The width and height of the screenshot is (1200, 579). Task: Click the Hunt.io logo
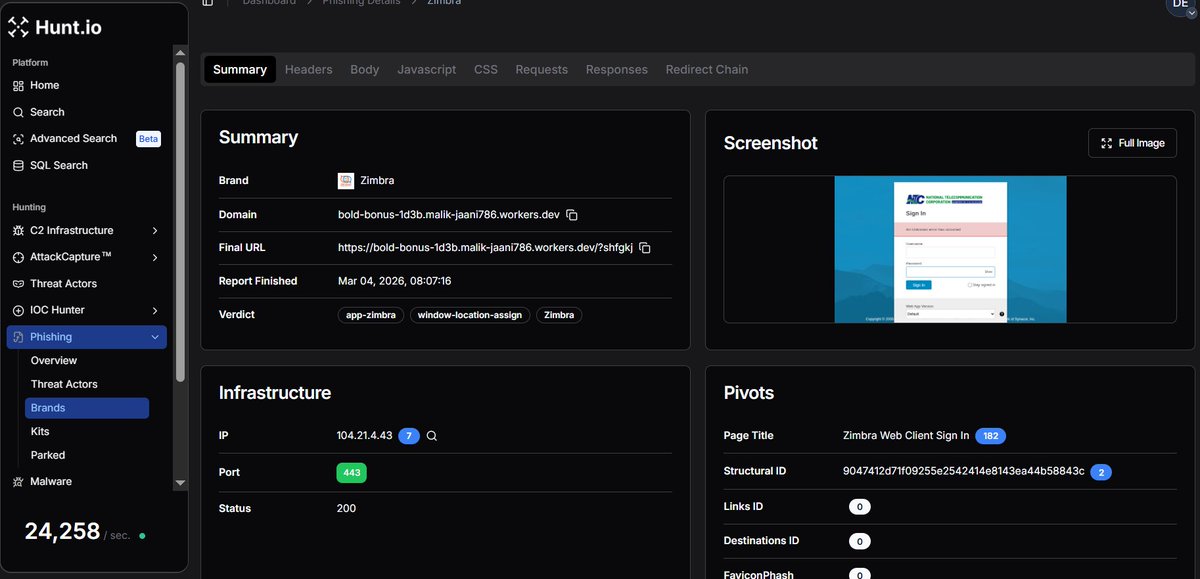(x=54, y=28)
